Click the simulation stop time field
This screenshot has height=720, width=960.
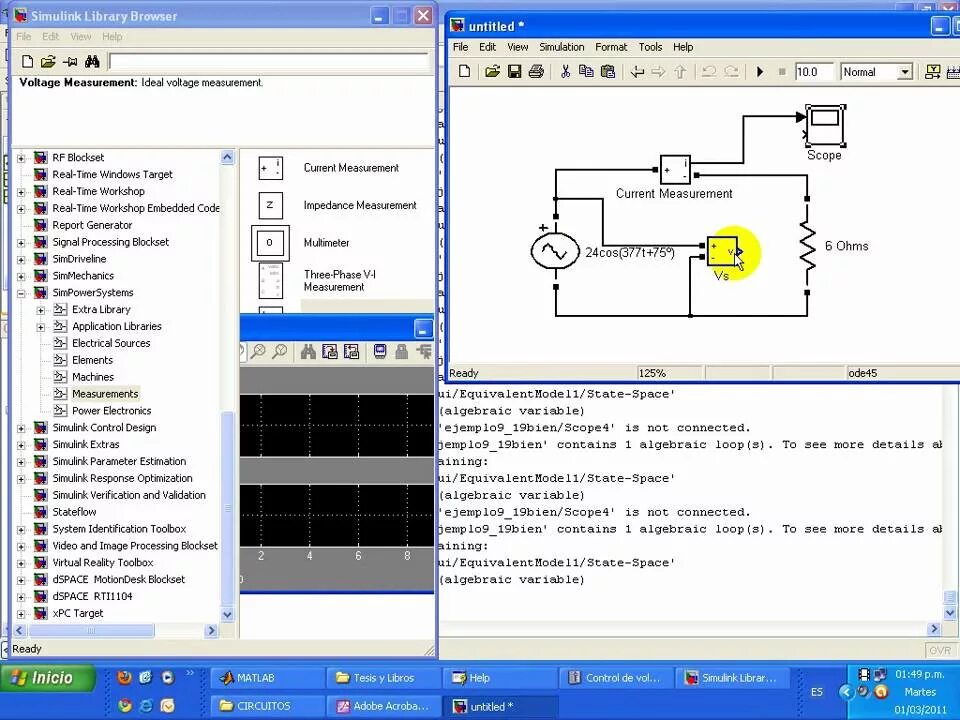tap(814, 72)
